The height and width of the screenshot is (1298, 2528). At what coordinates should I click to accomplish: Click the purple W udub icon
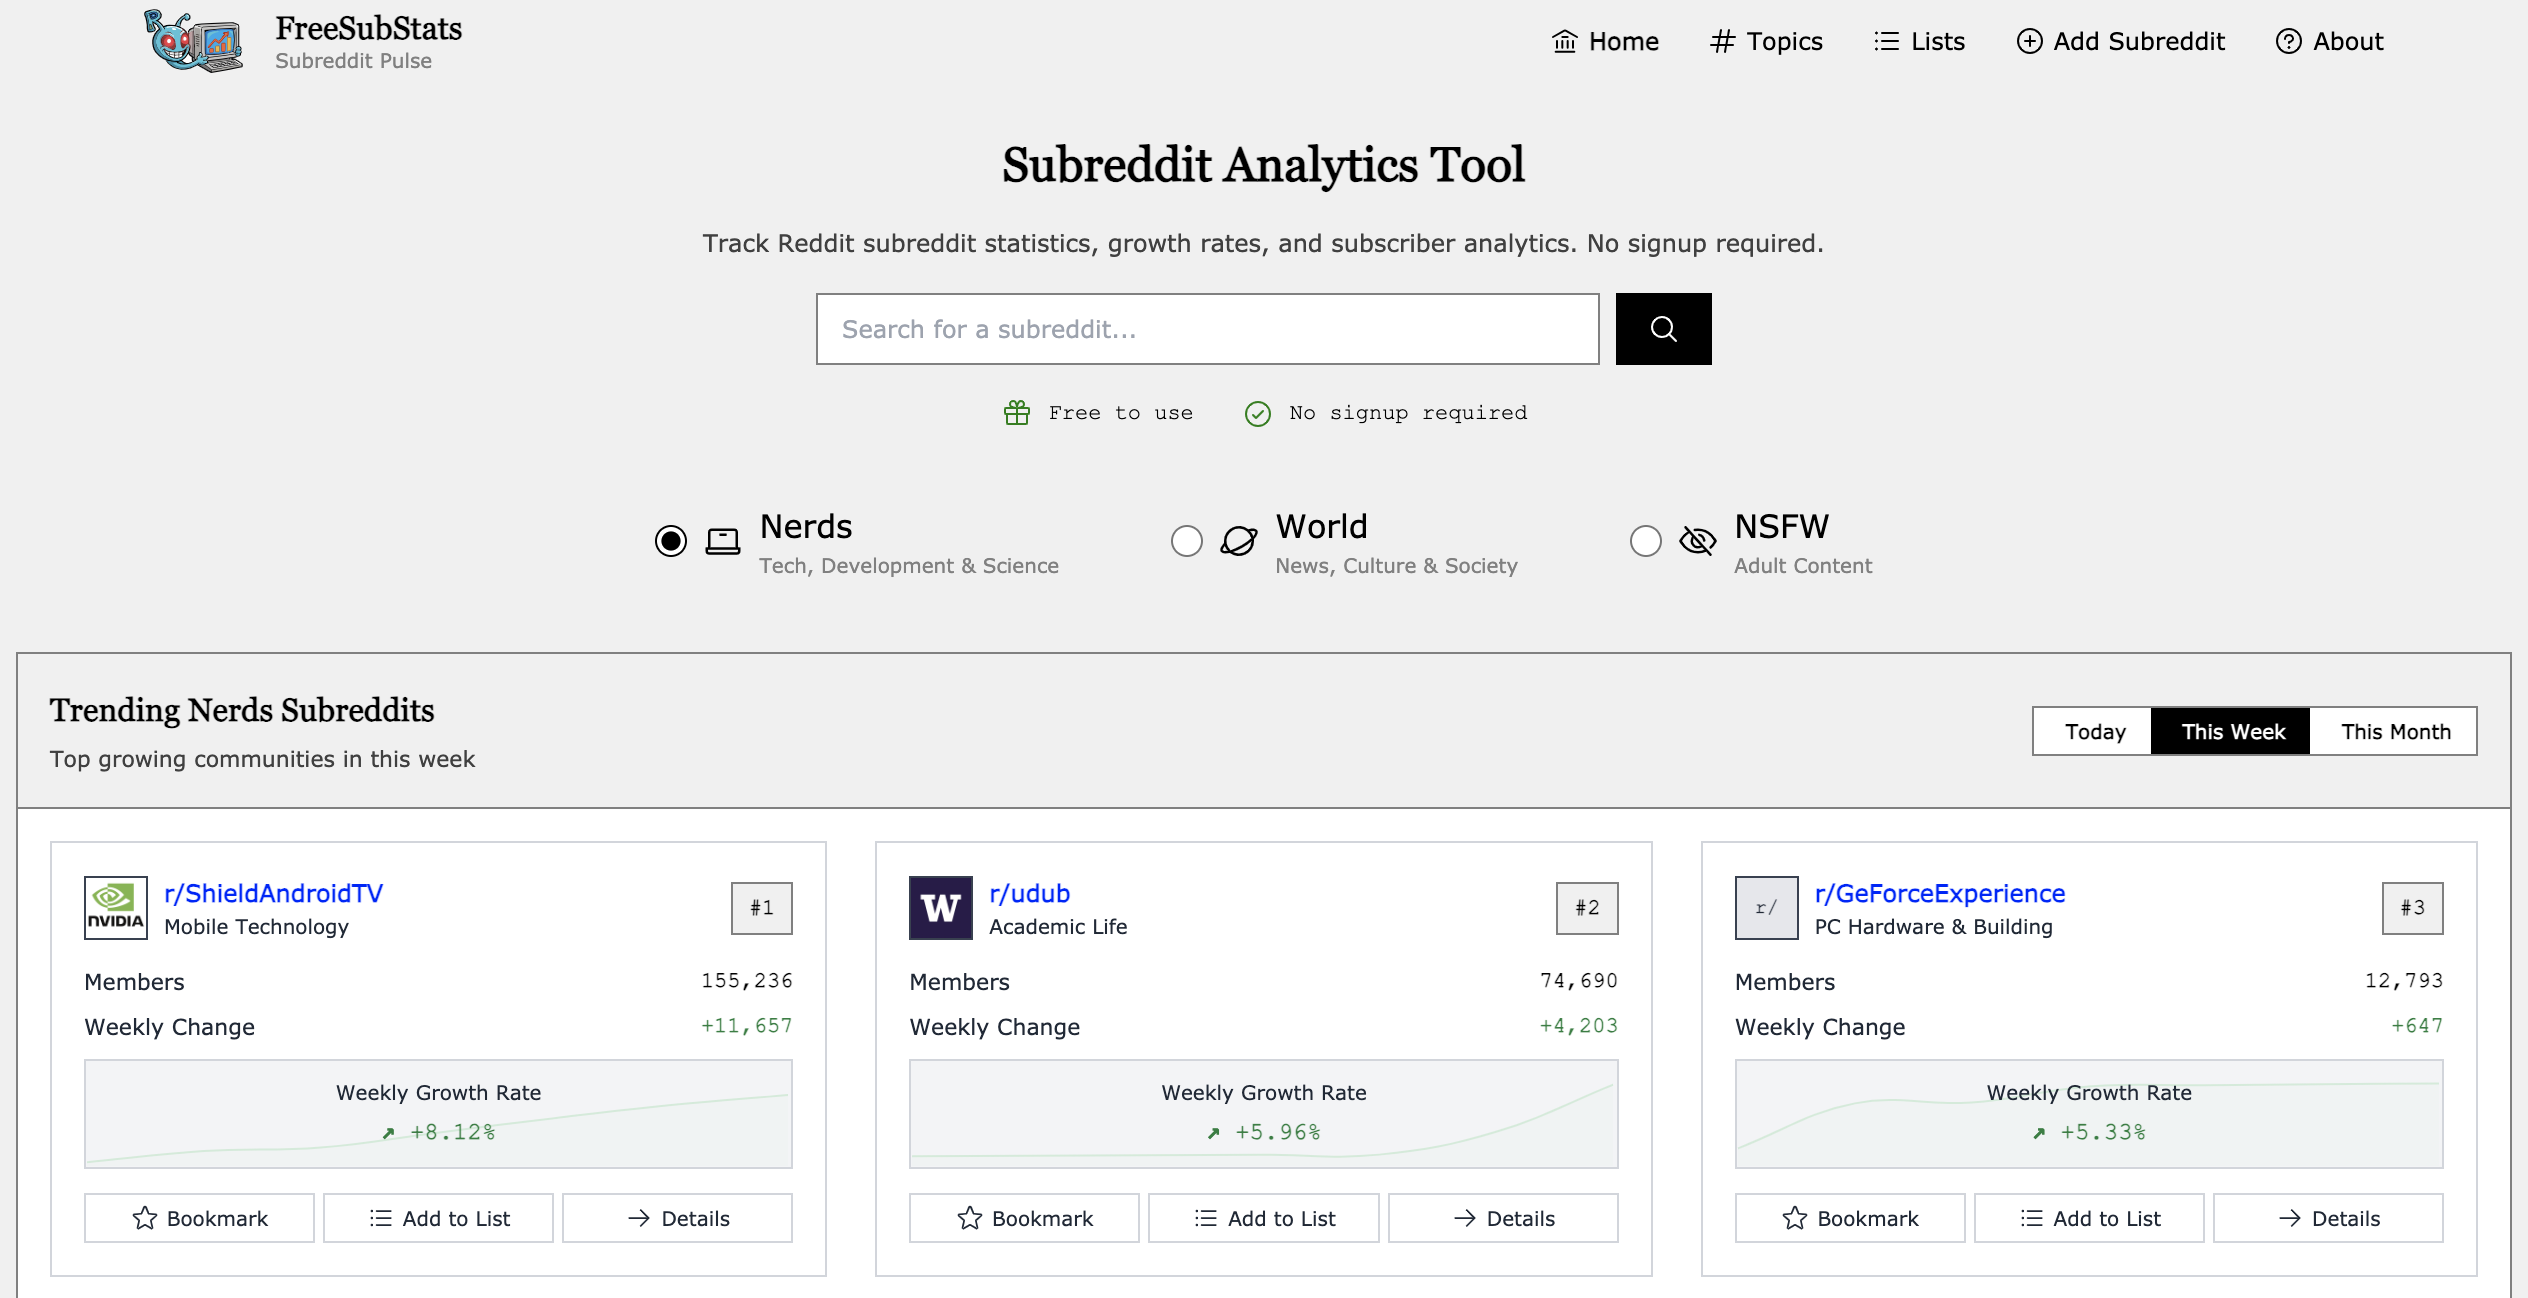940,907
